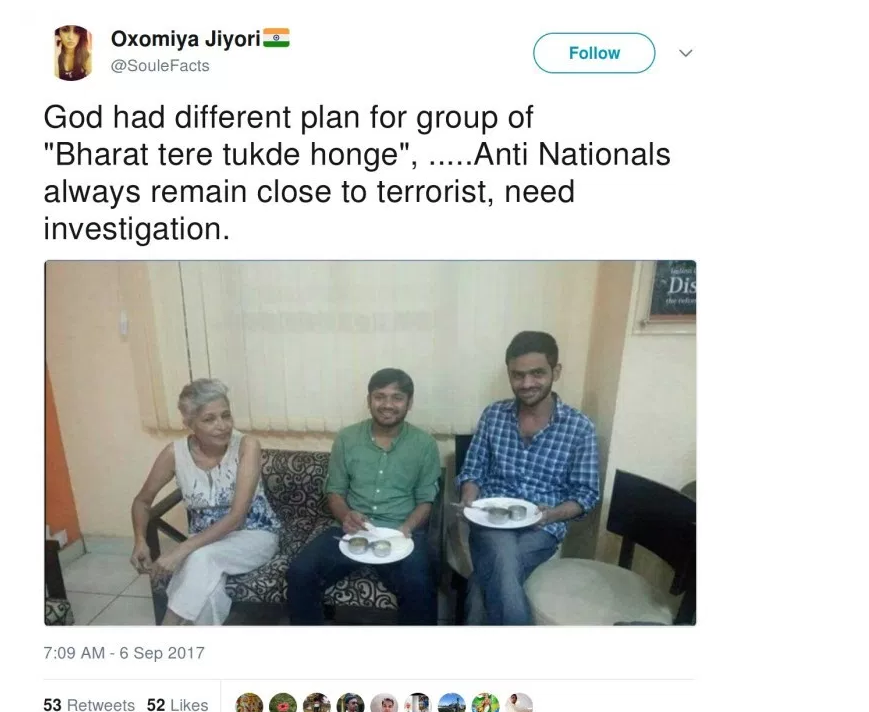This screenshot has height=712, width=869.
Task: View the list of 53 Retweets
Action: click(x=89, y=703)
